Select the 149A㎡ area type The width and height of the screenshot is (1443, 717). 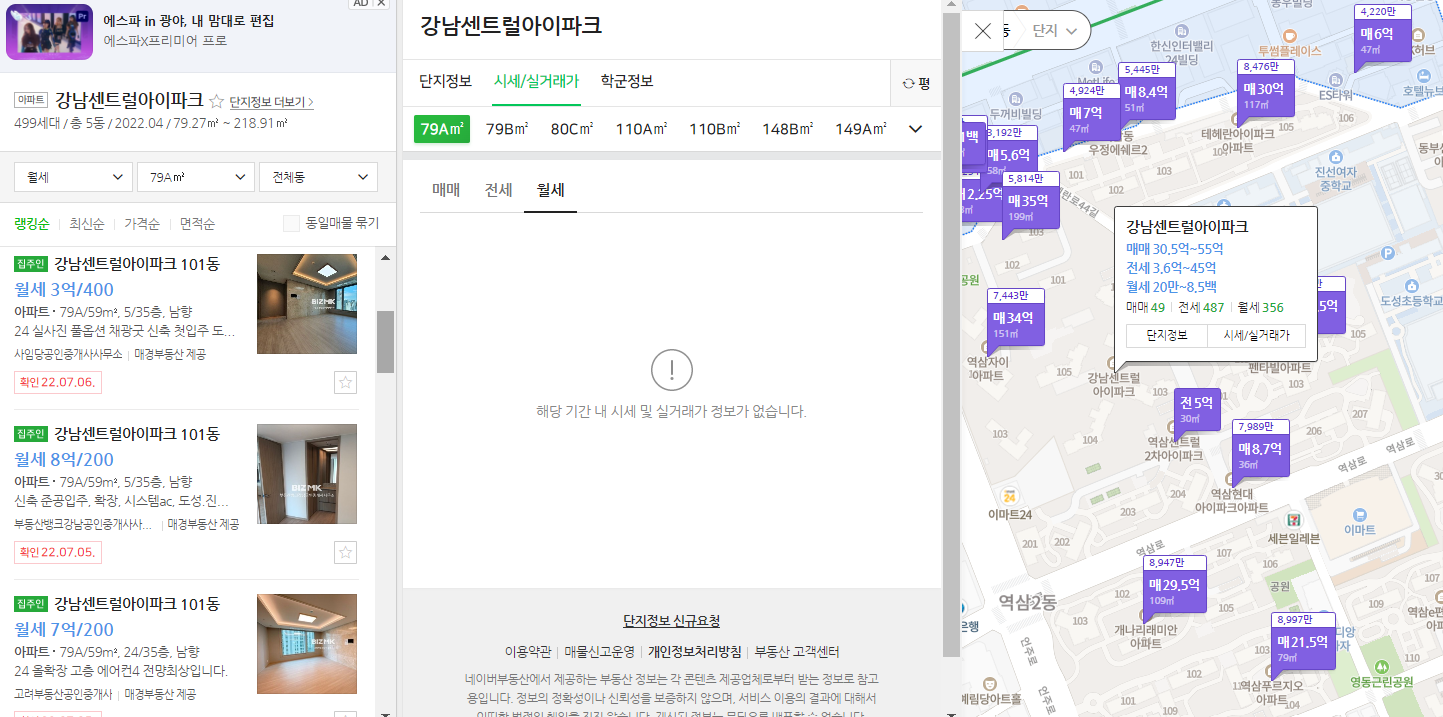pos(862,129)
